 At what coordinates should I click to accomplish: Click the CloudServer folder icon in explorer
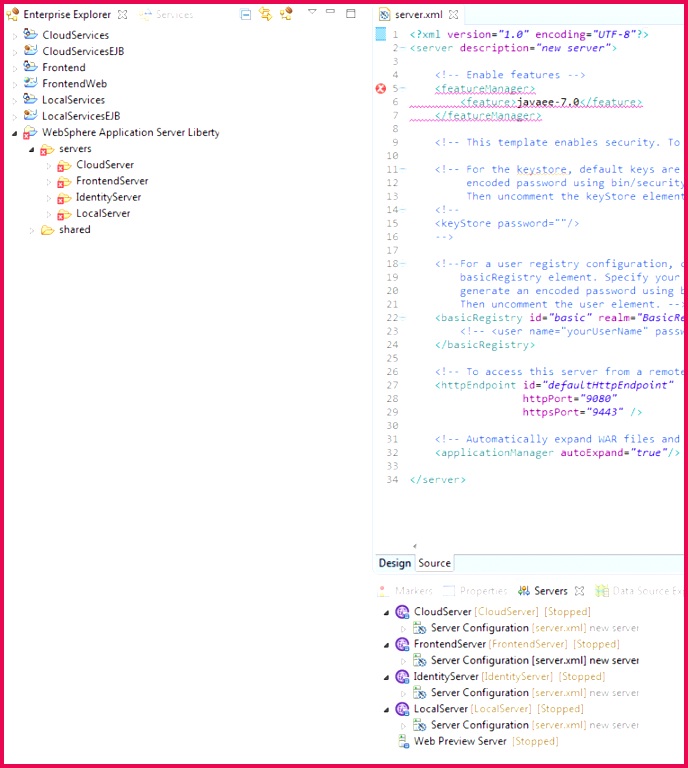point(64,166)
